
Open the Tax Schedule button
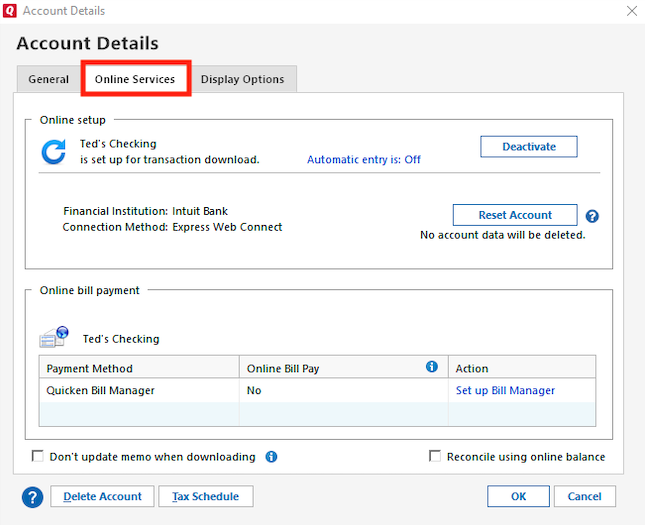[206, 496]
